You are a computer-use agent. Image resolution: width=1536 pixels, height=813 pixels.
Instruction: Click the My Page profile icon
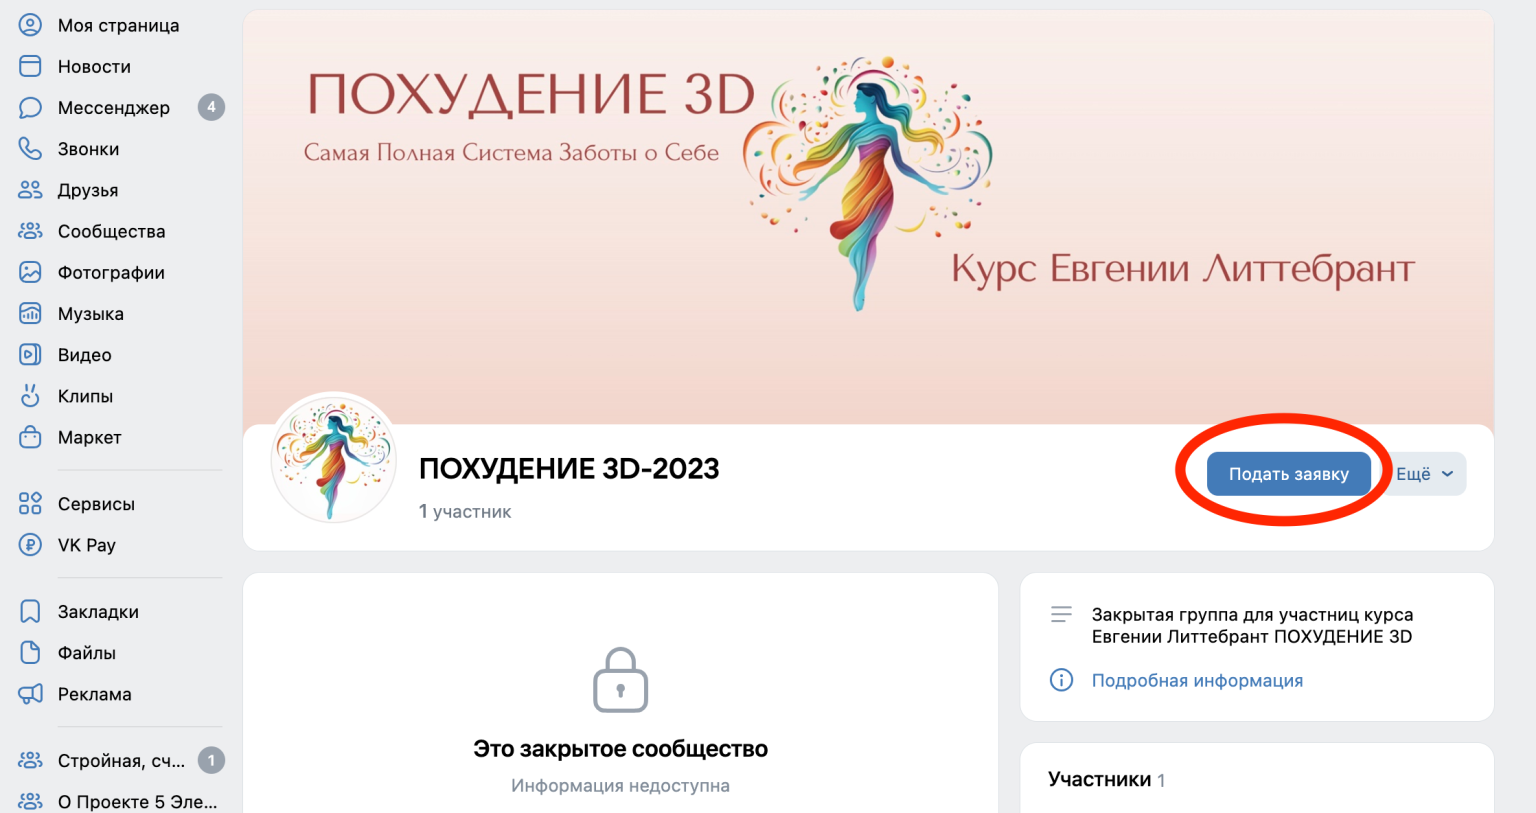click(x=30, y=25)
